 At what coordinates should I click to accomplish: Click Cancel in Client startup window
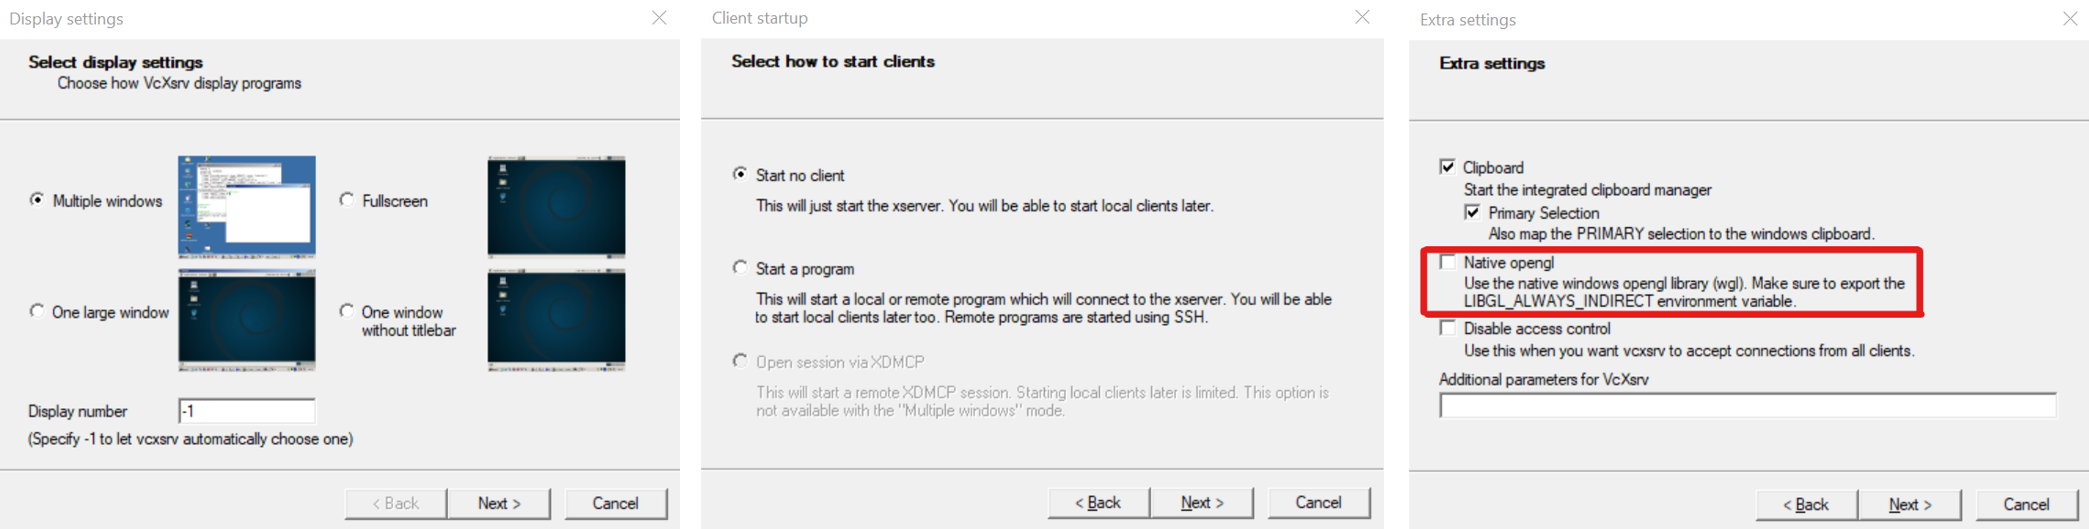1318,502
